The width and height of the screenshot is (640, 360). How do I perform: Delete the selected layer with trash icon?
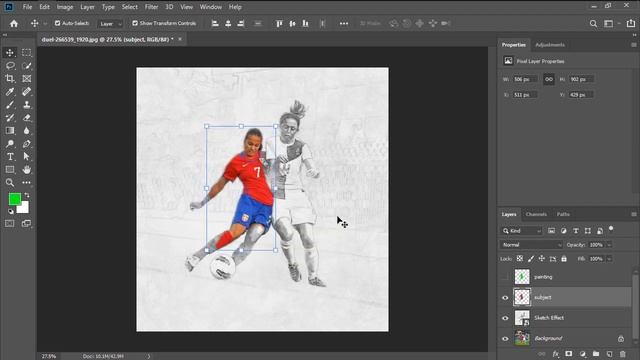click(x=622, y=353)
